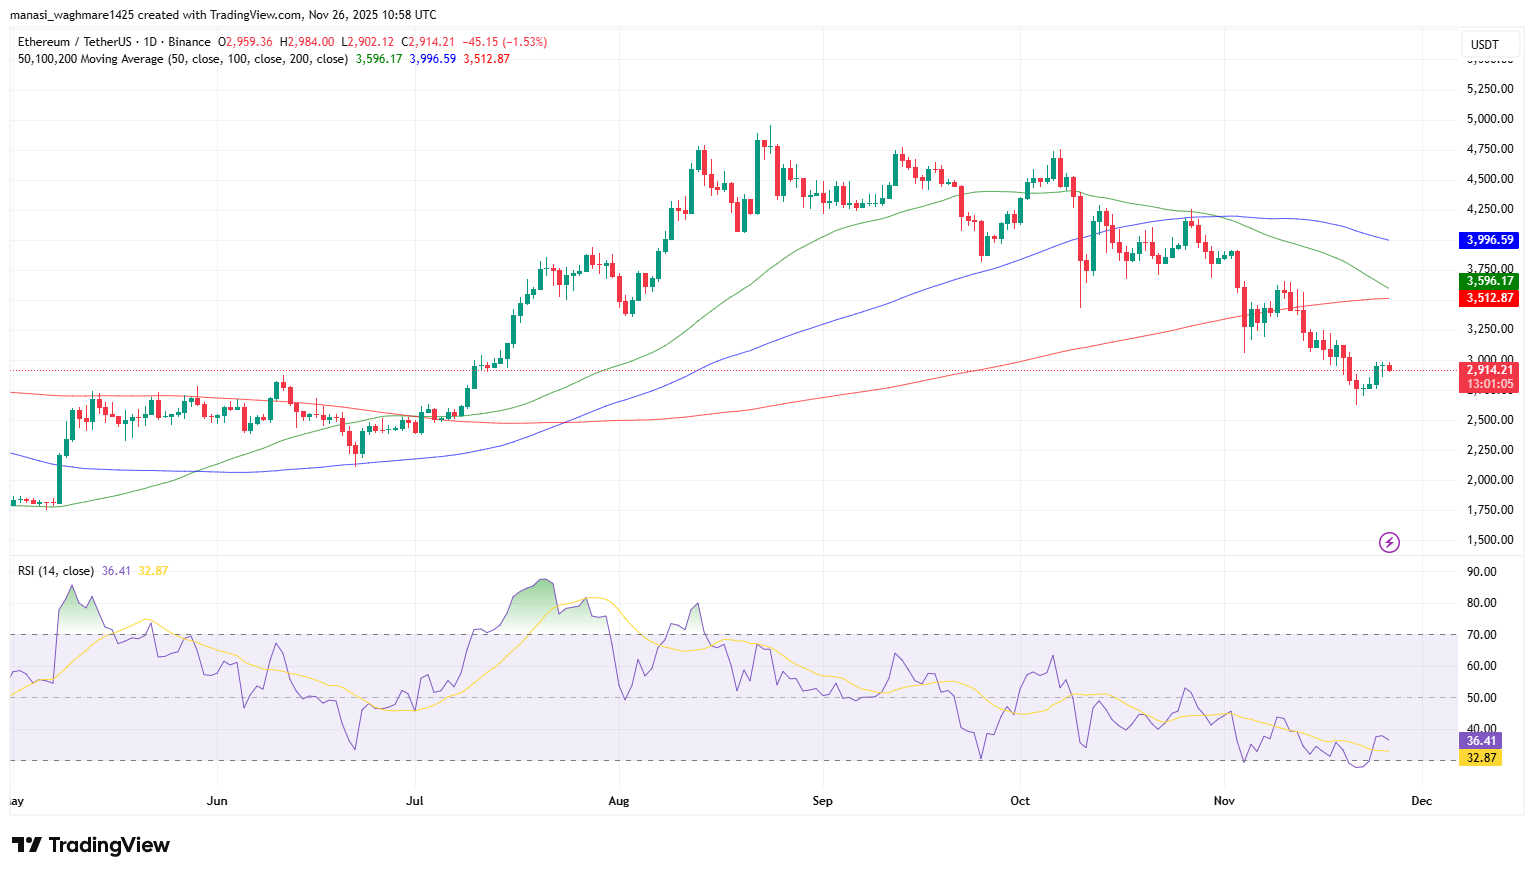The height and width of the screenshot is (875, 1534).
Task: Open the USDT currency selector
Action: (1489, 44)
